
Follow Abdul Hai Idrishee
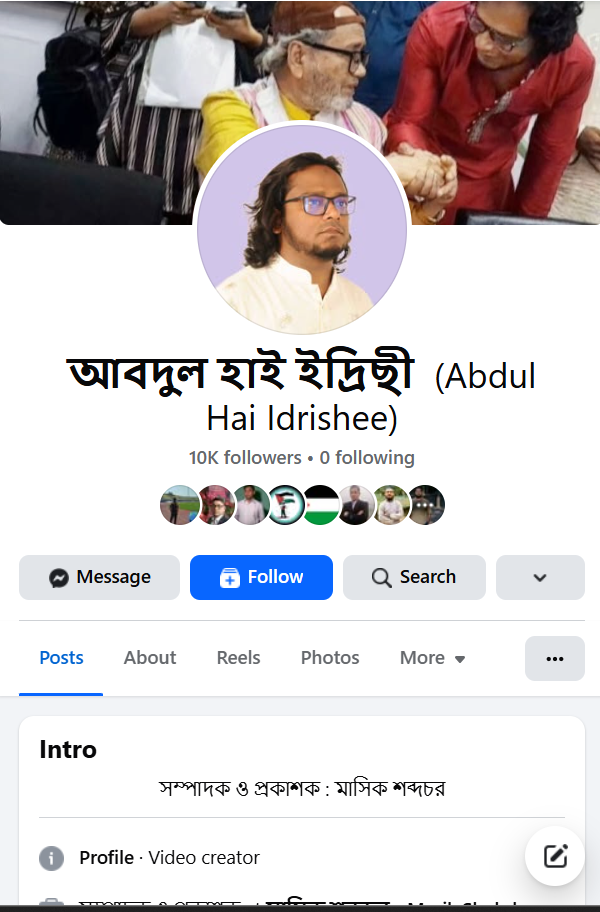coord(261,578)
